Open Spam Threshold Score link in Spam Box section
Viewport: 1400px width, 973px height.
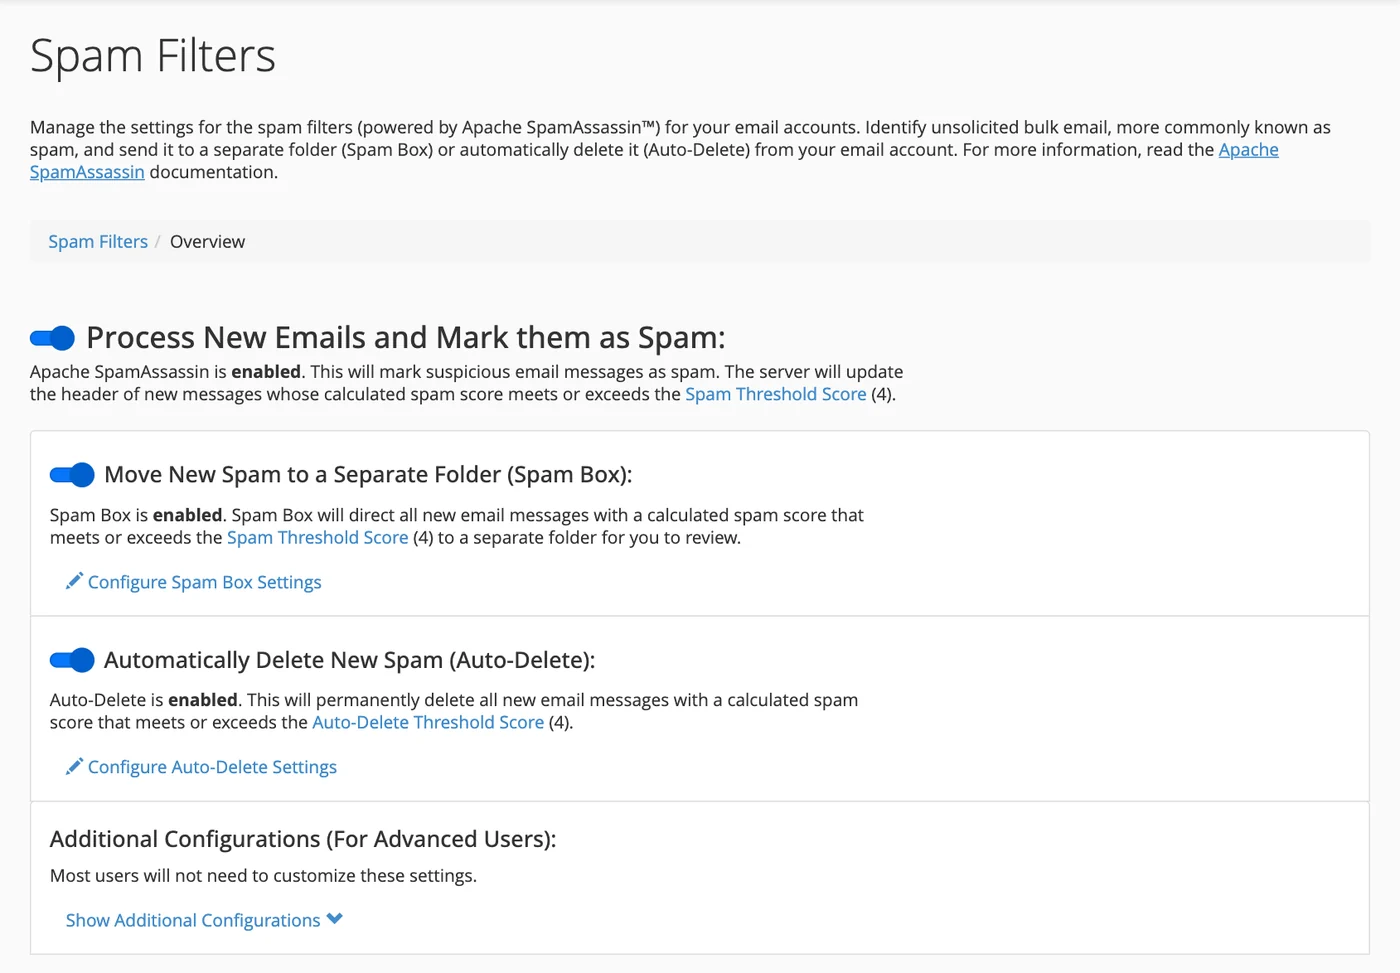point(318,538)
